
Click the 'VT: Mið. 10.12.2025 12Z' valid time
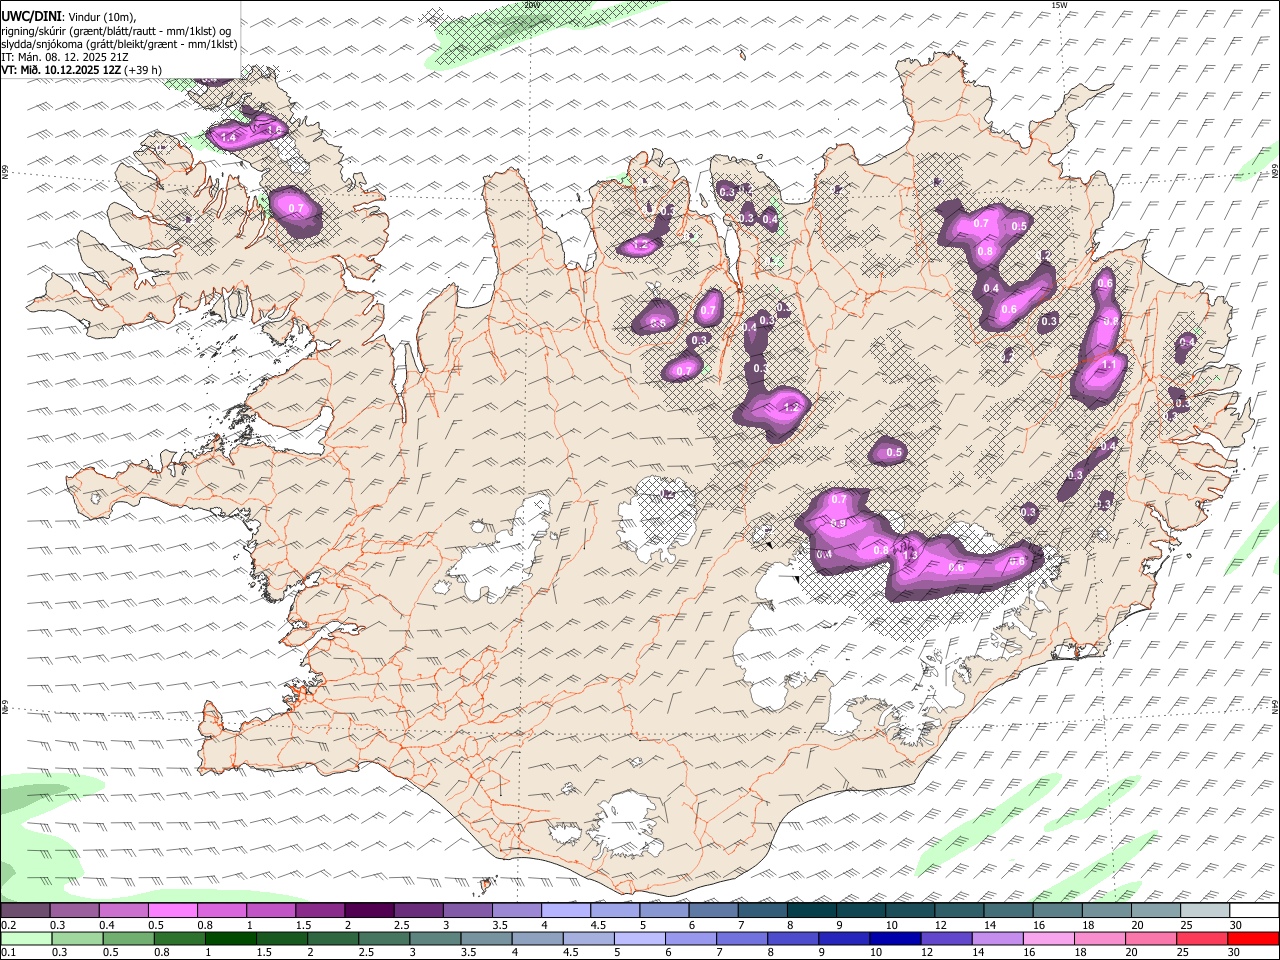coord(61,70)
